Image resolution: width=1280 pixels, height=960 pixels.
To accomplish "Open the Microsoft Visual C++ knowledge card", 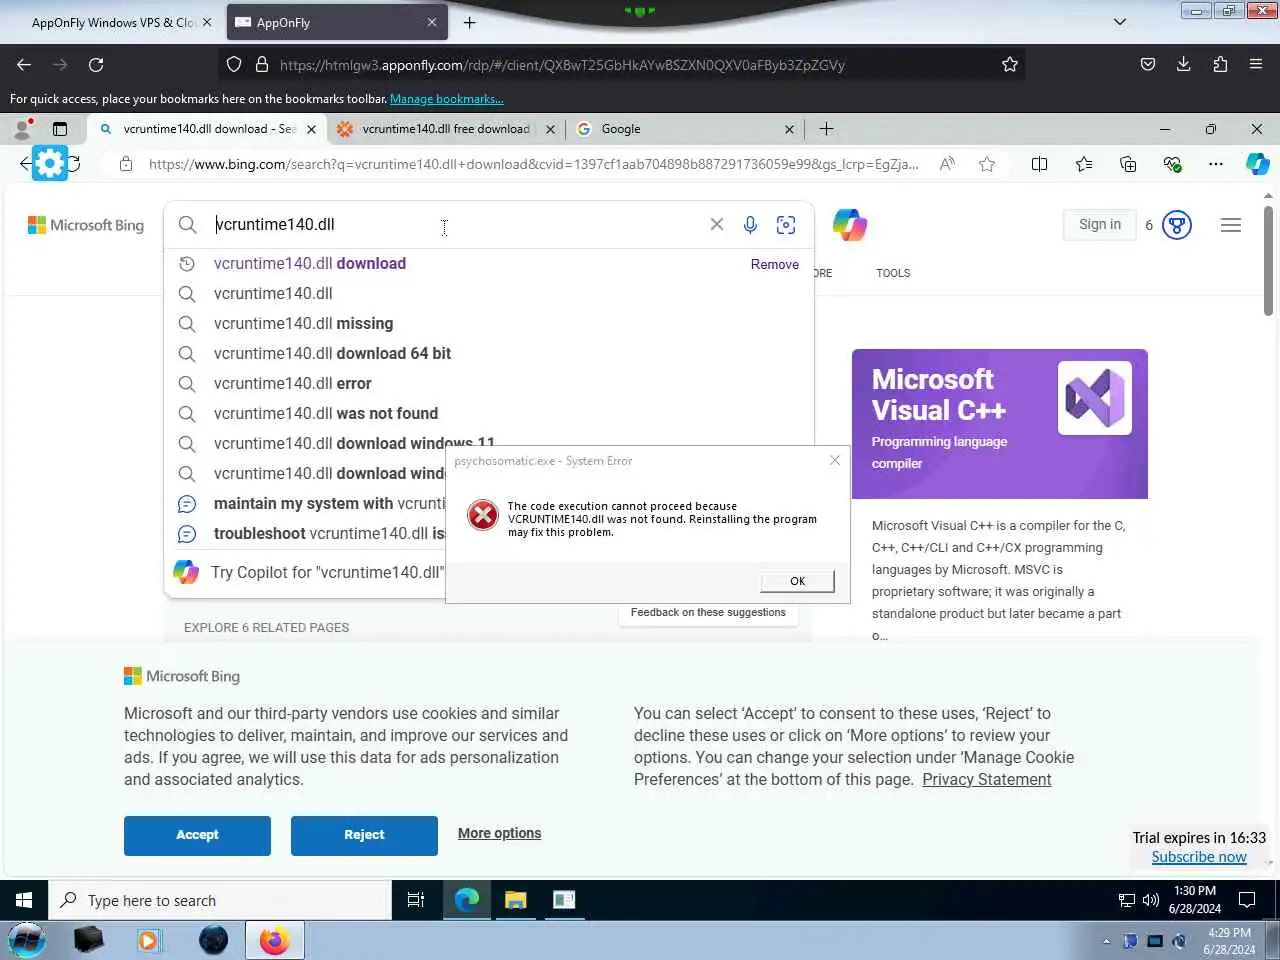I will [x=1000, y=424].
